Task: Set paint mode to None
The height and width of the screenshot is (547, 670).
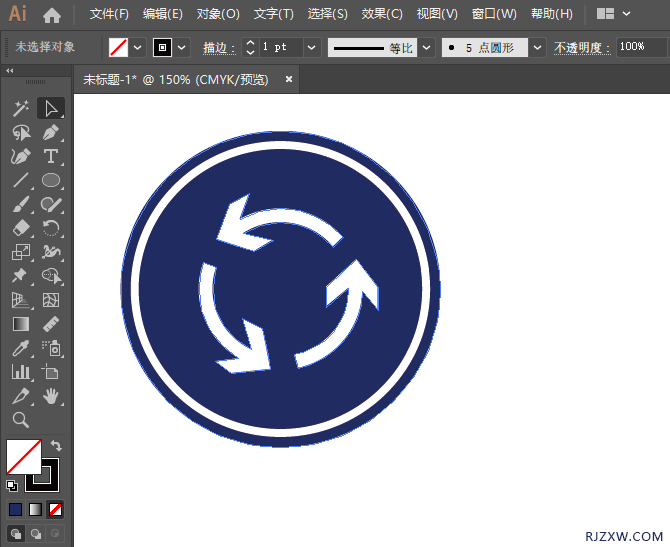Action: (x=56, y=509)
